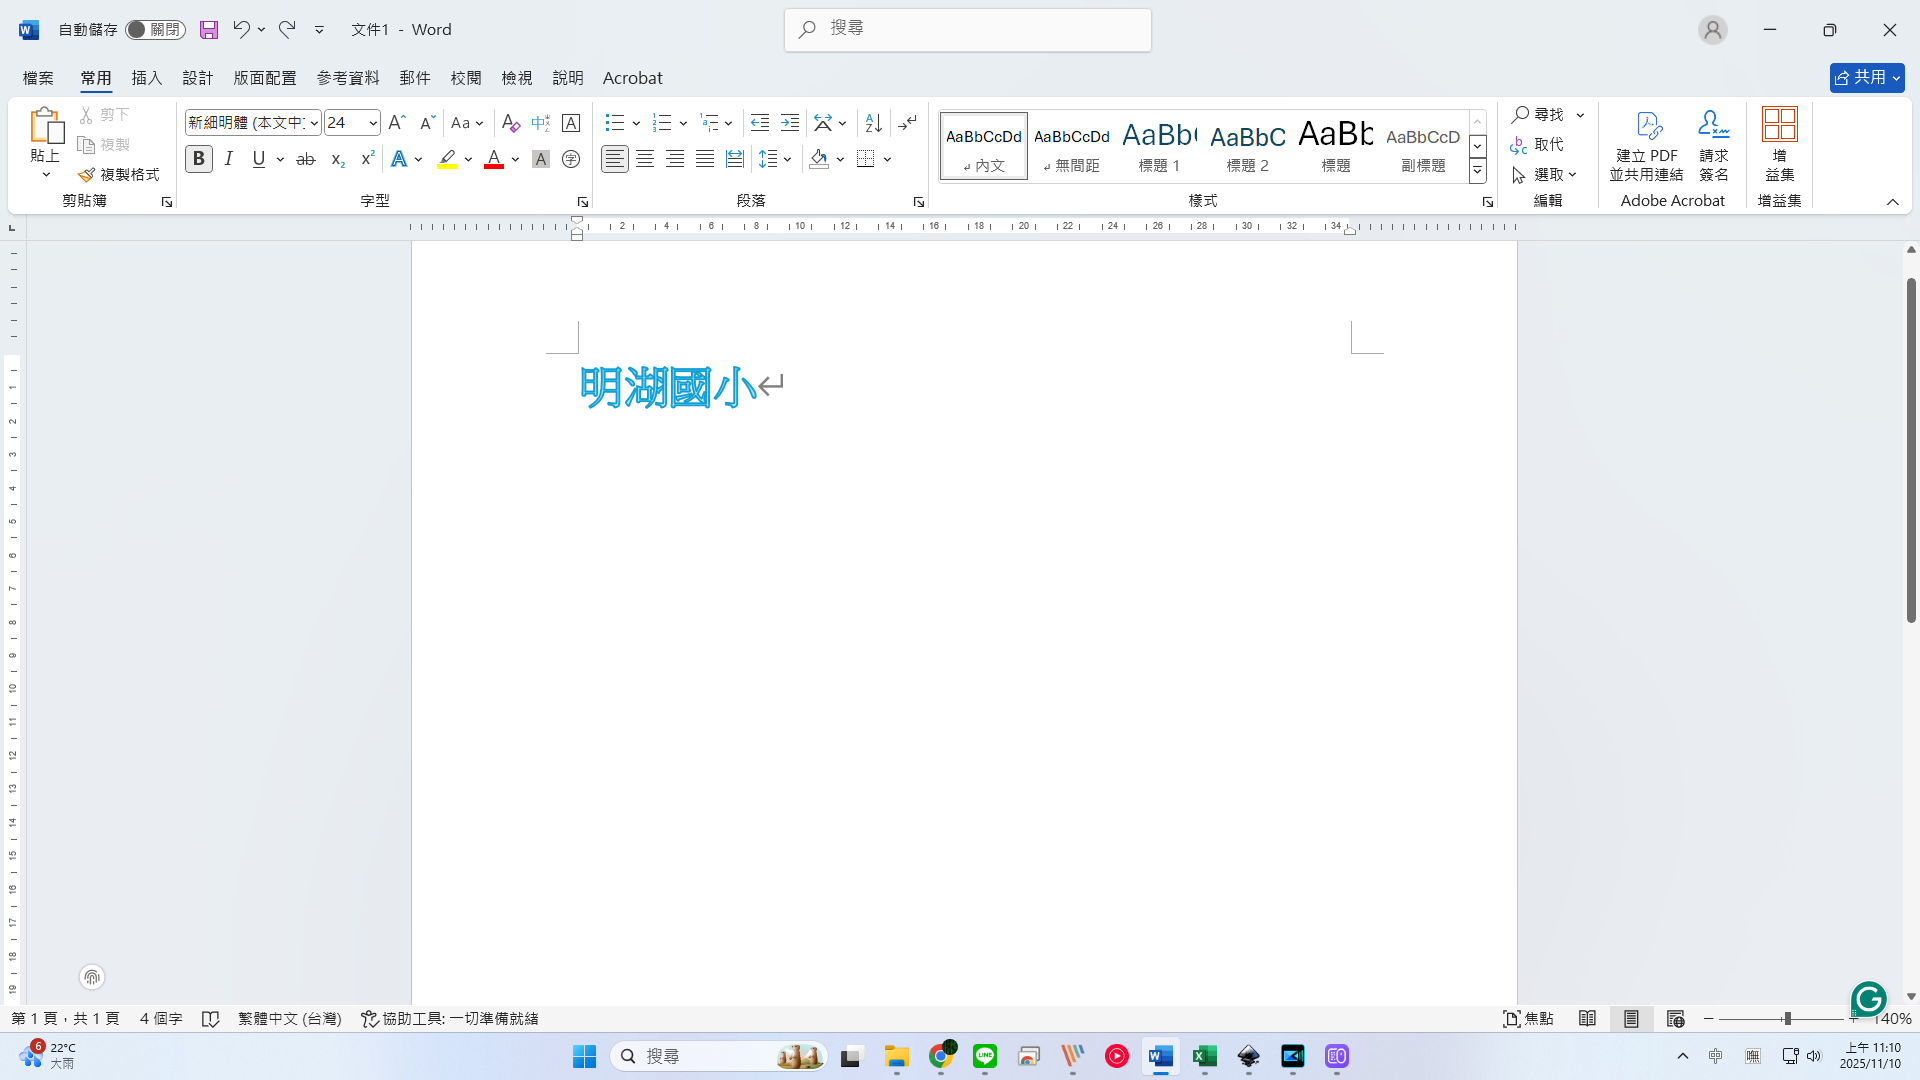
Task: Open the 版面配置 ribbon tab
Action: tap(265, 78)
